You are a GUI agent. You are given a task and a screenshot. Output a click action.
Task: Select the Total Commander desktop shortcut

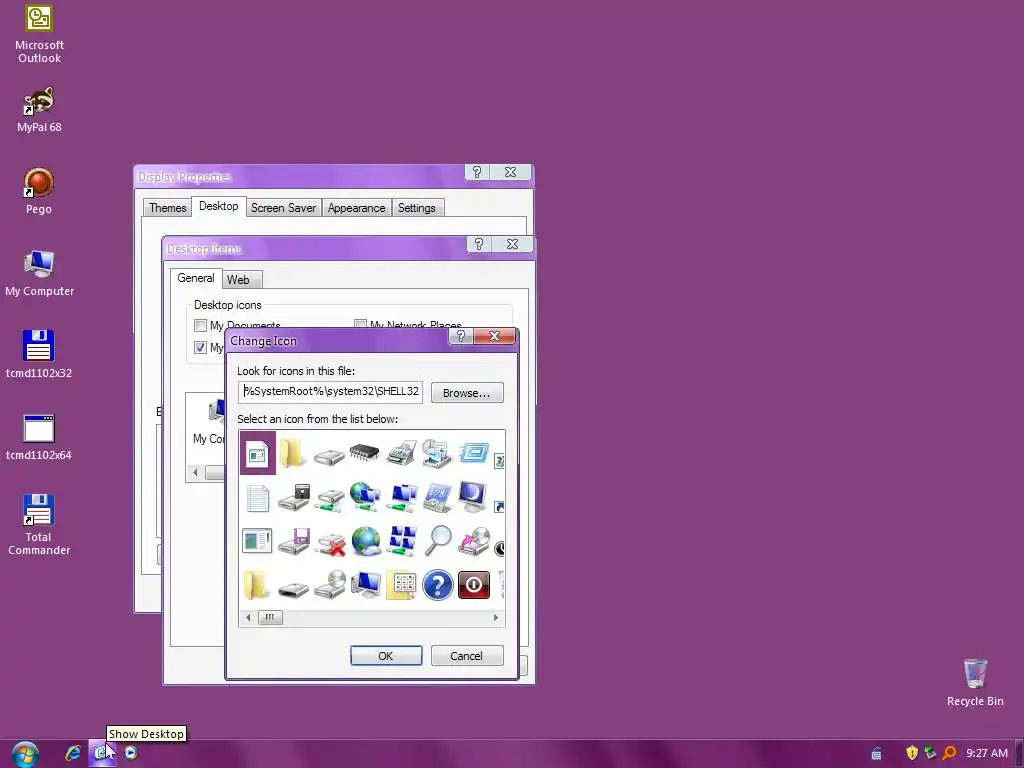(39, 524)
